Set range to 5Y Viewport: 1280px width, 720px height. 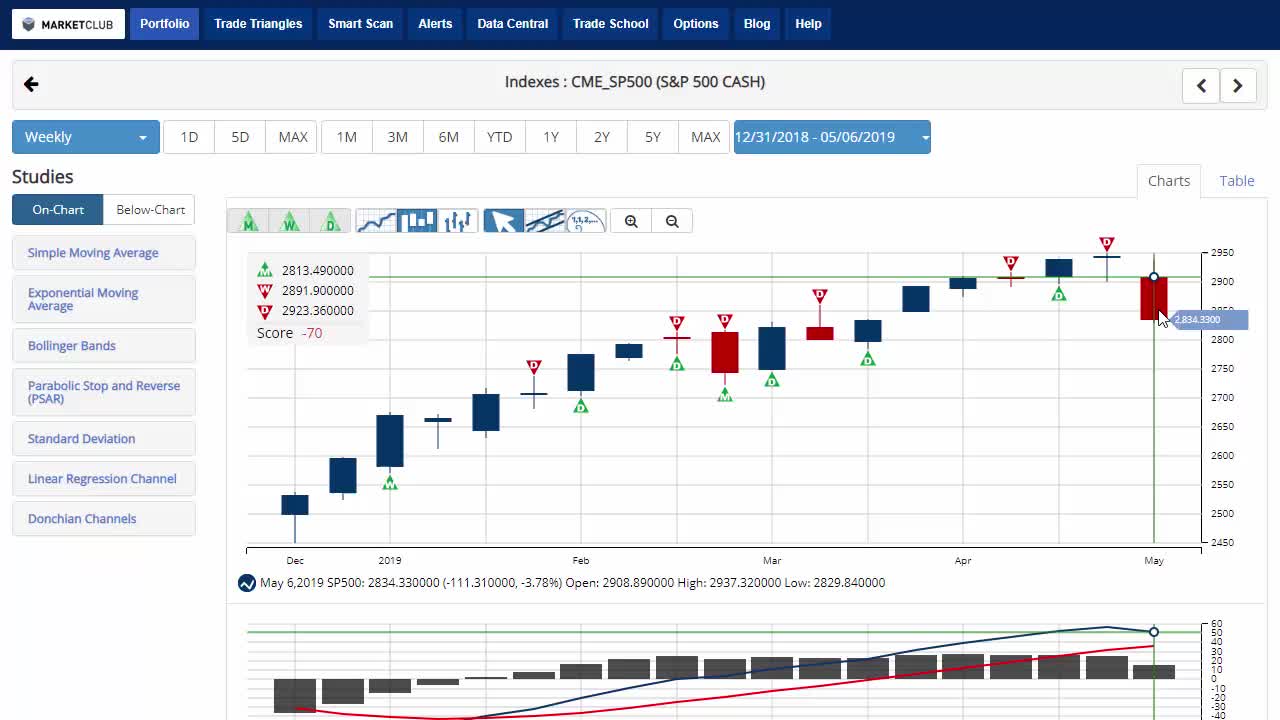pos(653,137)
